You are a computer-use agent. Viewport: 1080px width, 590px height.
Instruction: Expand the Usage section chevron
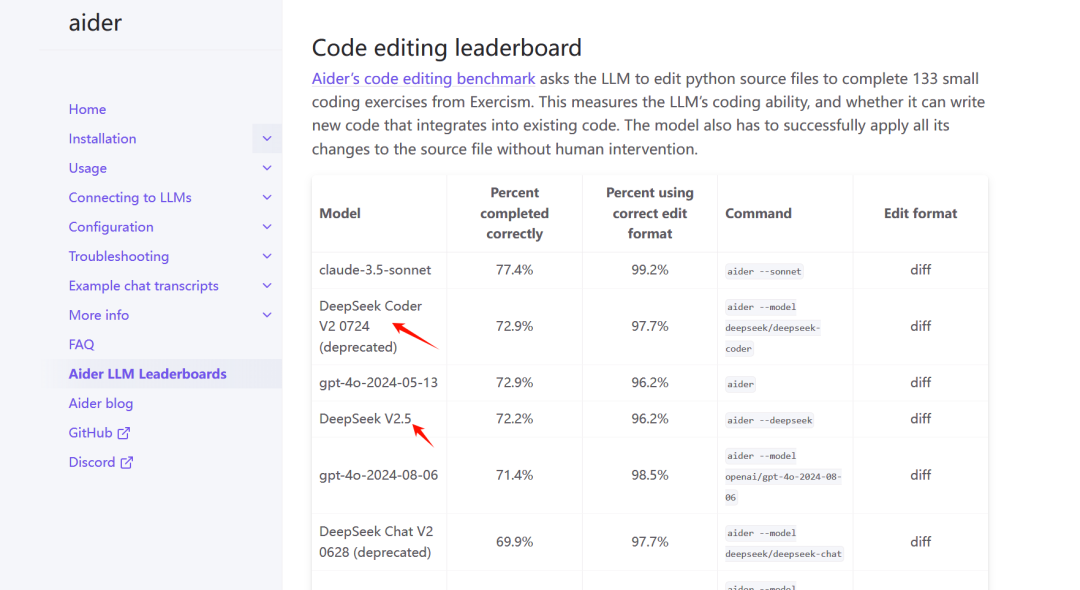[x=267, y=168]
